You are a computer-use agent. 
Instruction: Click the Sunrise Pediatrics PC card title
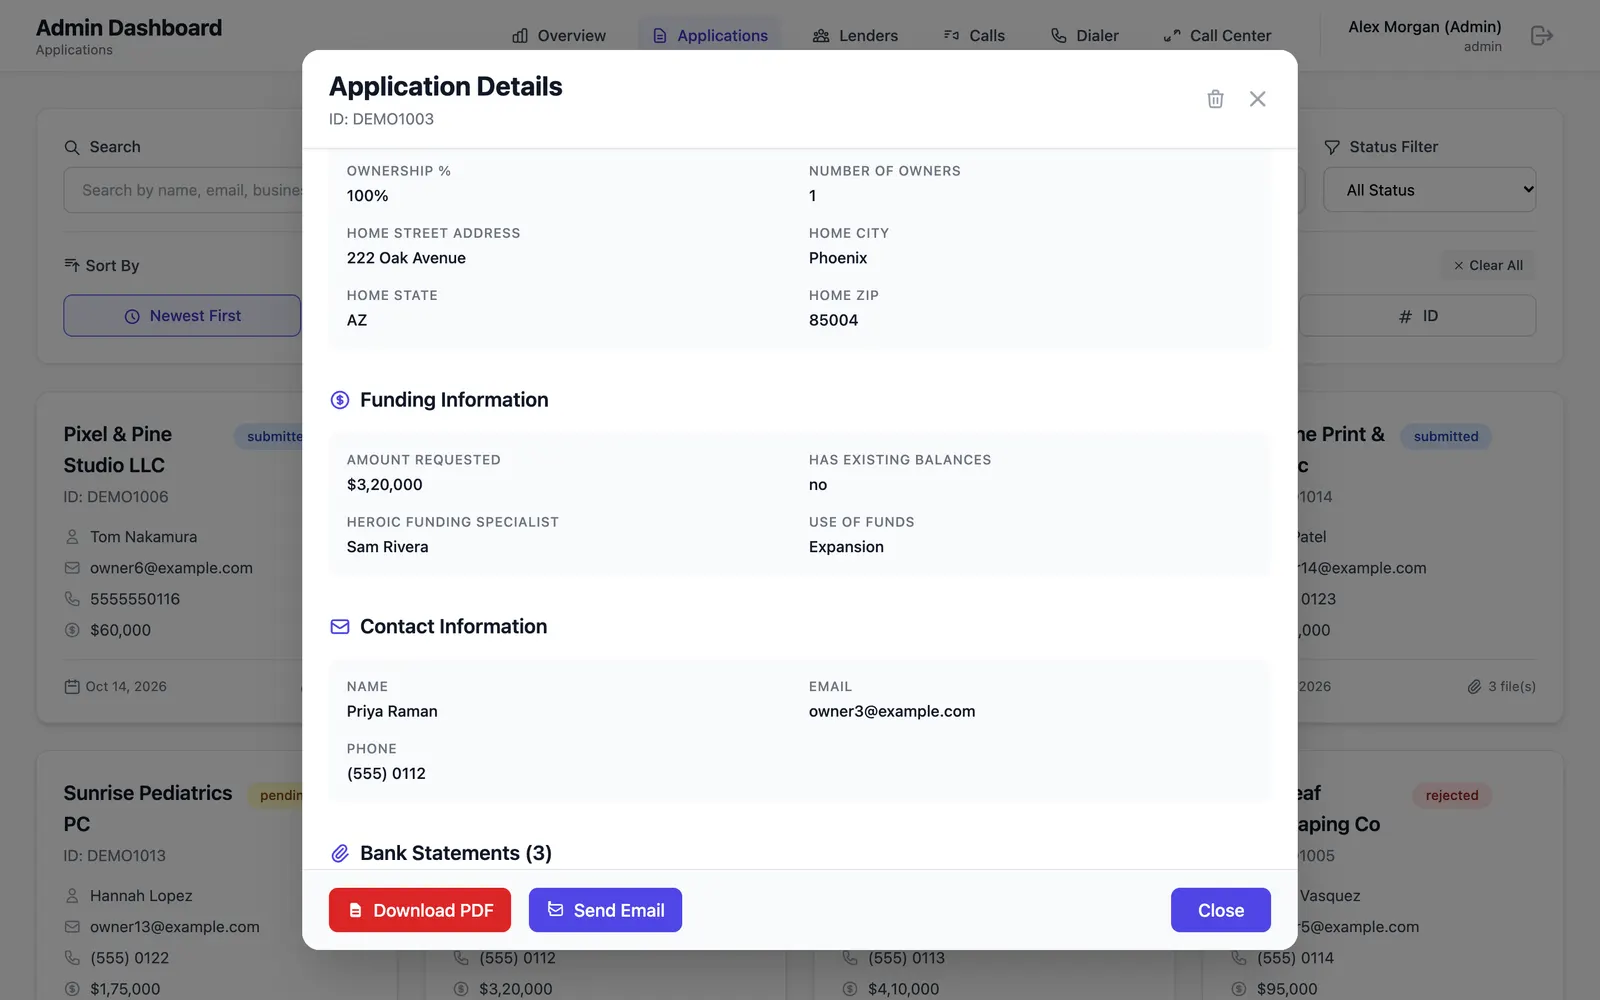[148, 808]
